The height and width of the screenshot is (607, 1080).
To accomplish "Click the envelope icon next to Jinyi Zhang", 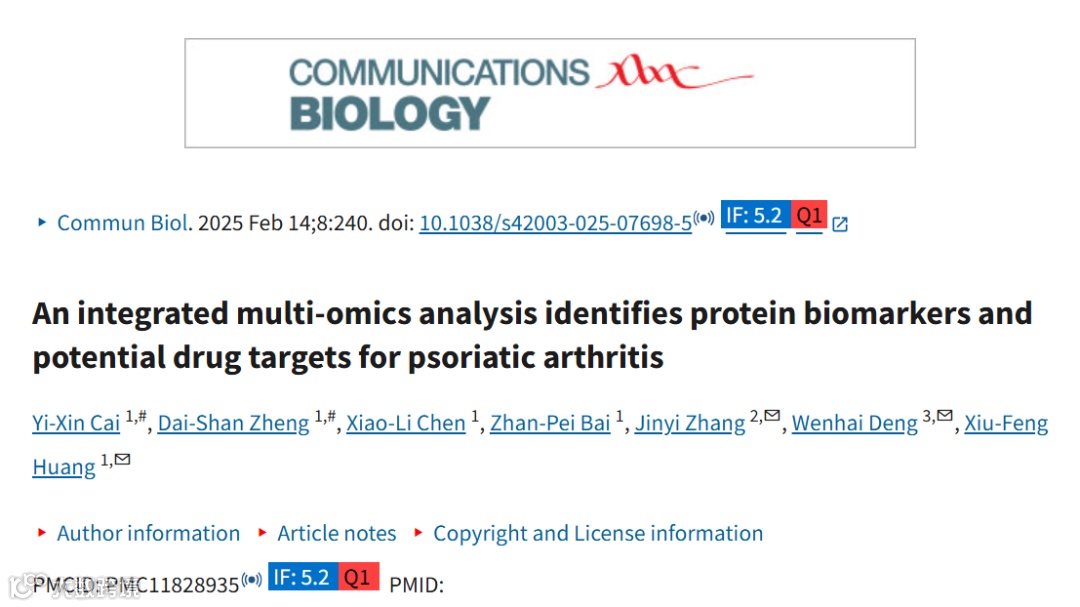I will coord(772,415).
